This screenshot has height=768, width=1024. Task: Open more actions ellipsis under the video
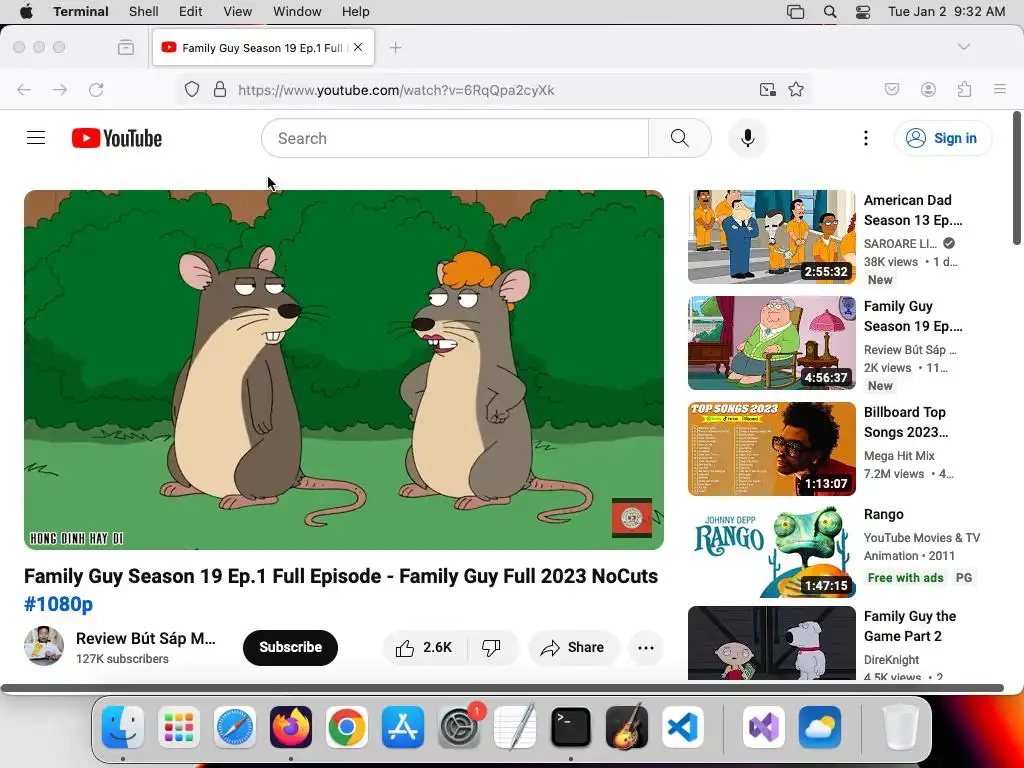(x=646, y=647)
